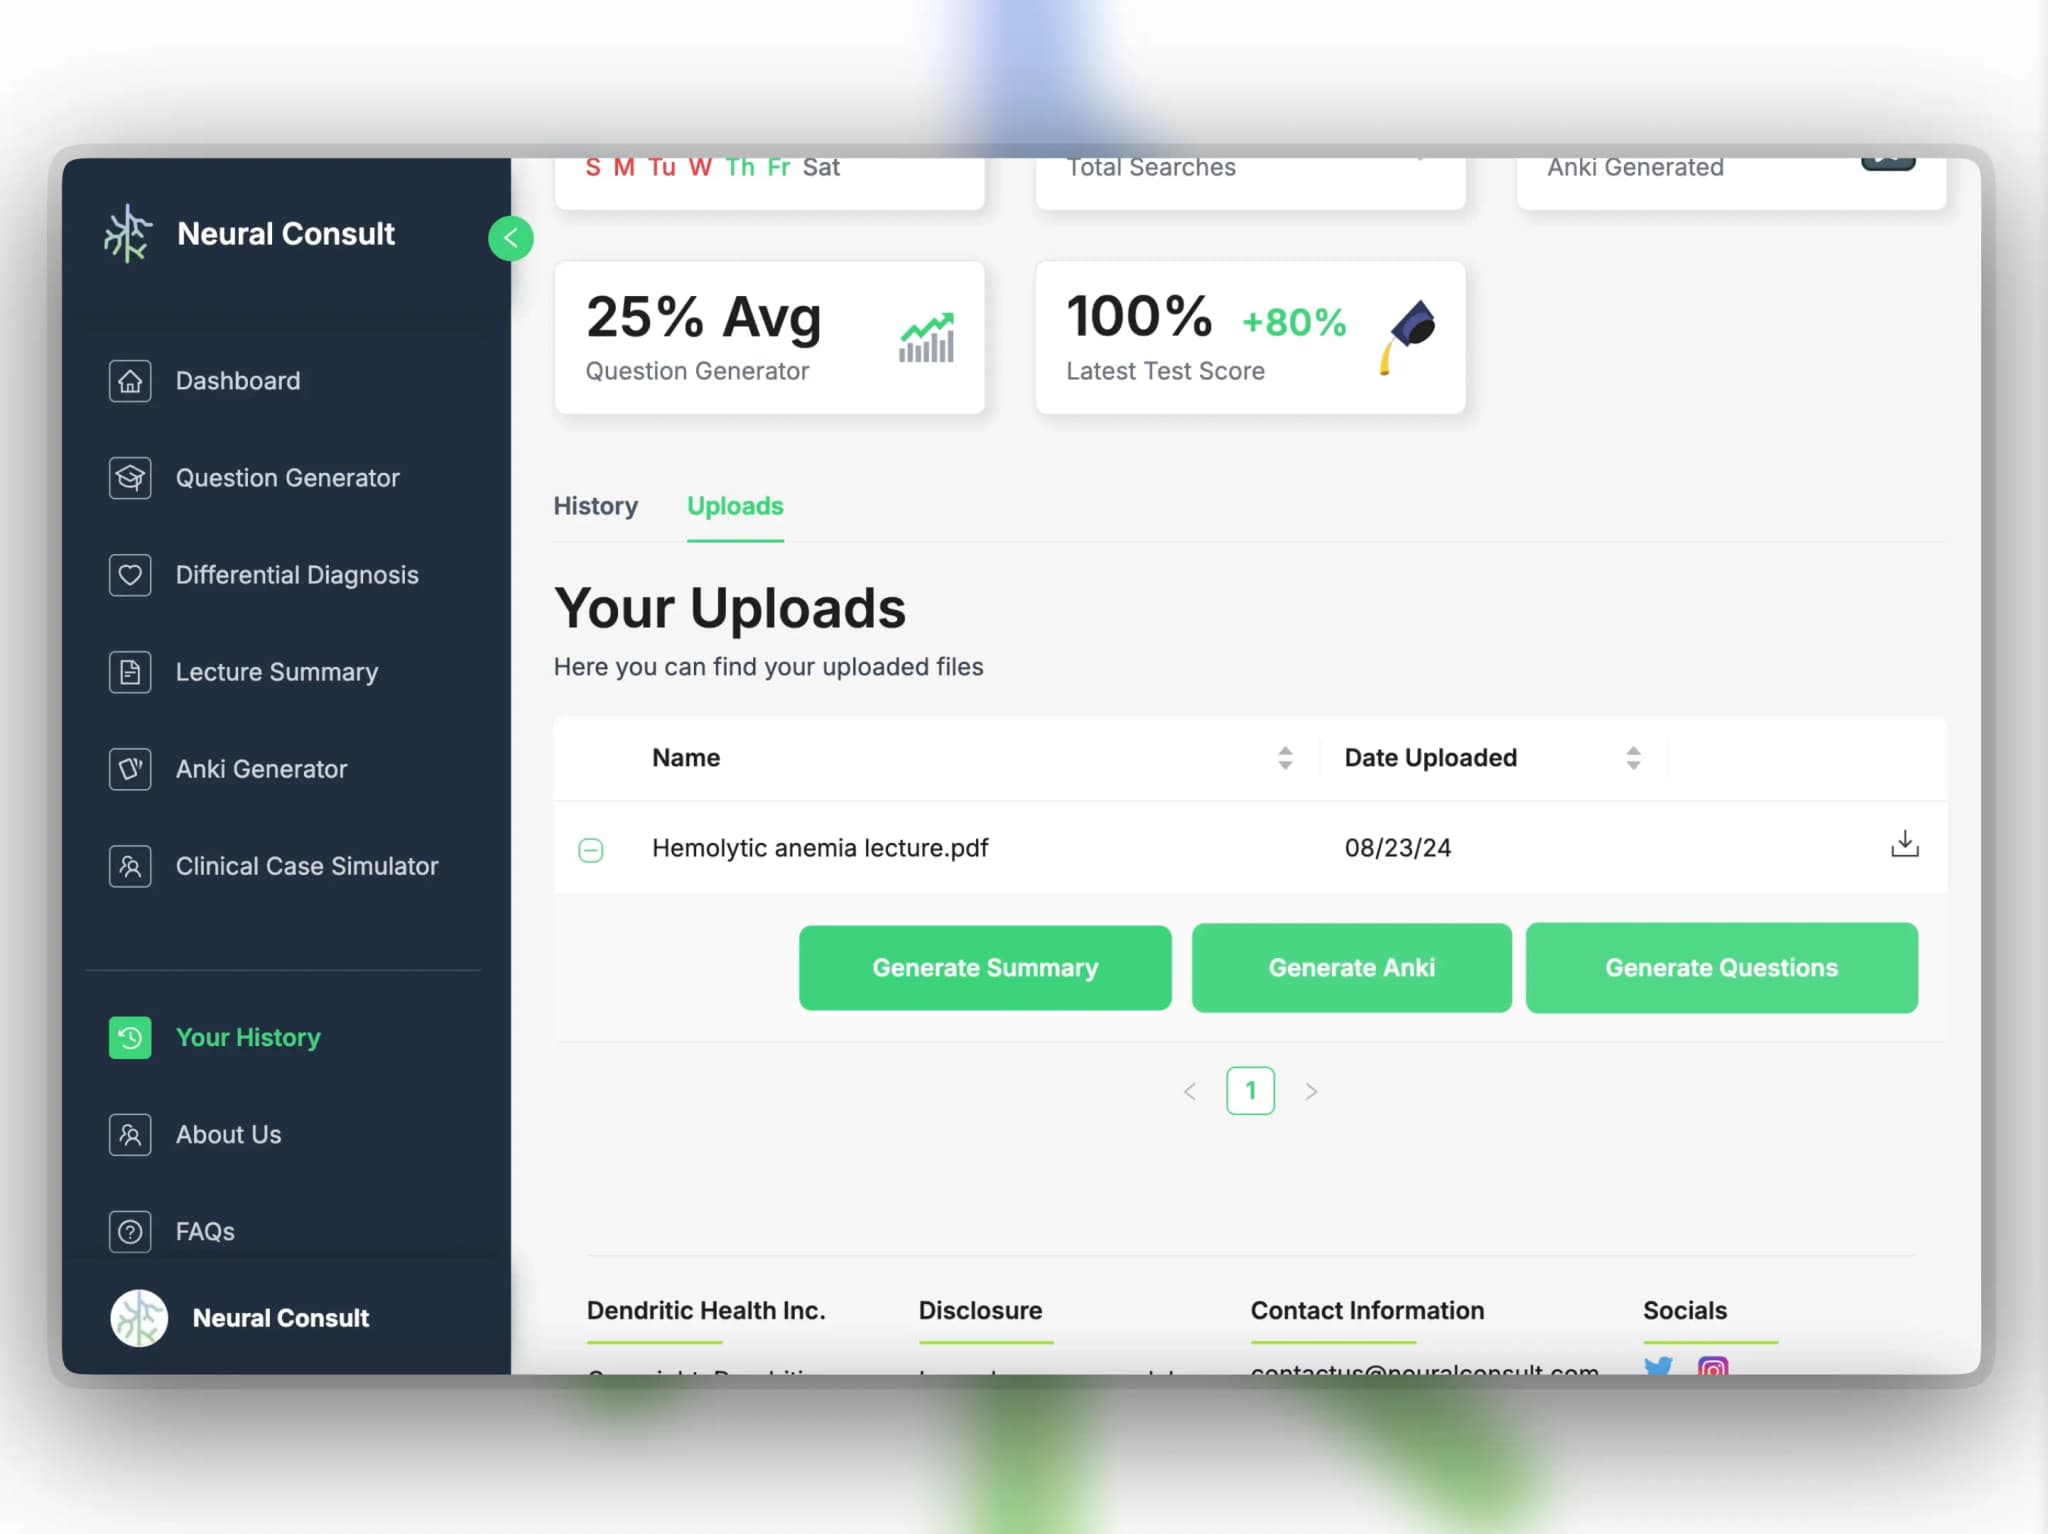
Task: Expand Name column sort options
Action: pyautogui.click(x=1286, y=756)
